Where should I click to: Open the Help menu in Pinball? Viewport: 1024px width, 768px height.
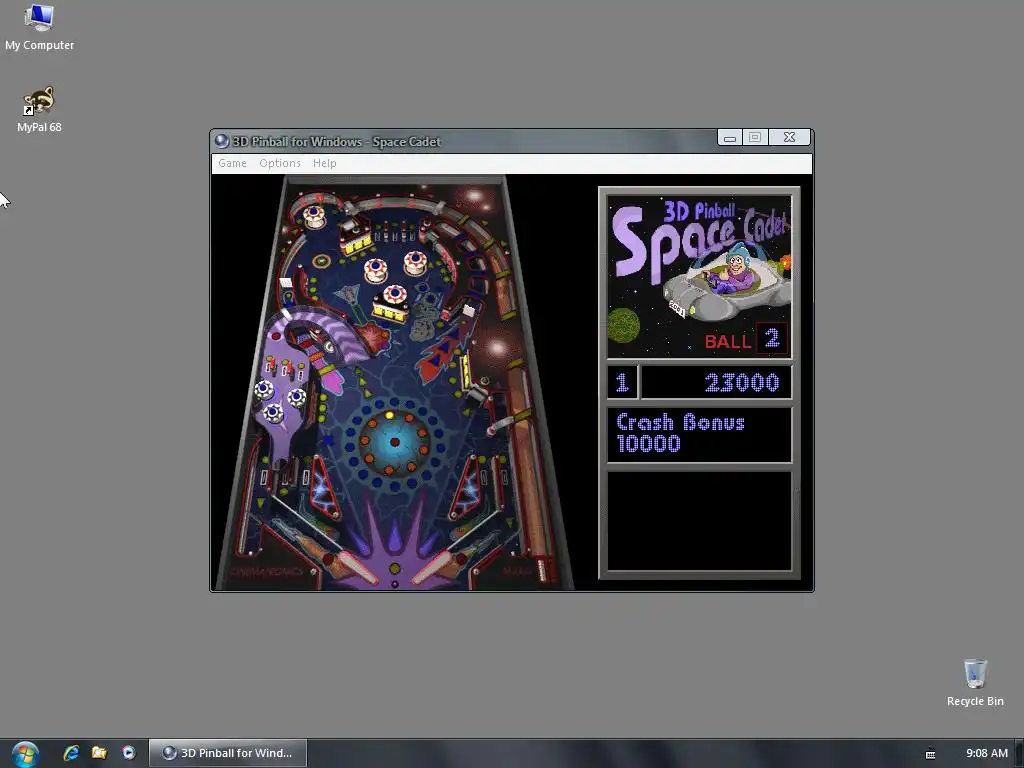[x=325, y=163]
